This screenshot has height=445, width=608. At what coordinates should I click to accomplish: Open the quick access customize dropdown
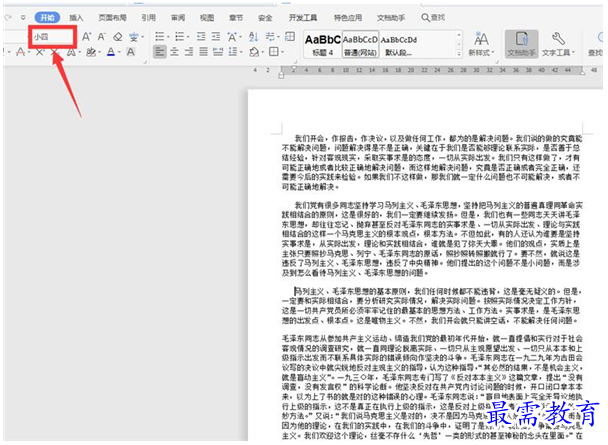(x=23, y=17)
